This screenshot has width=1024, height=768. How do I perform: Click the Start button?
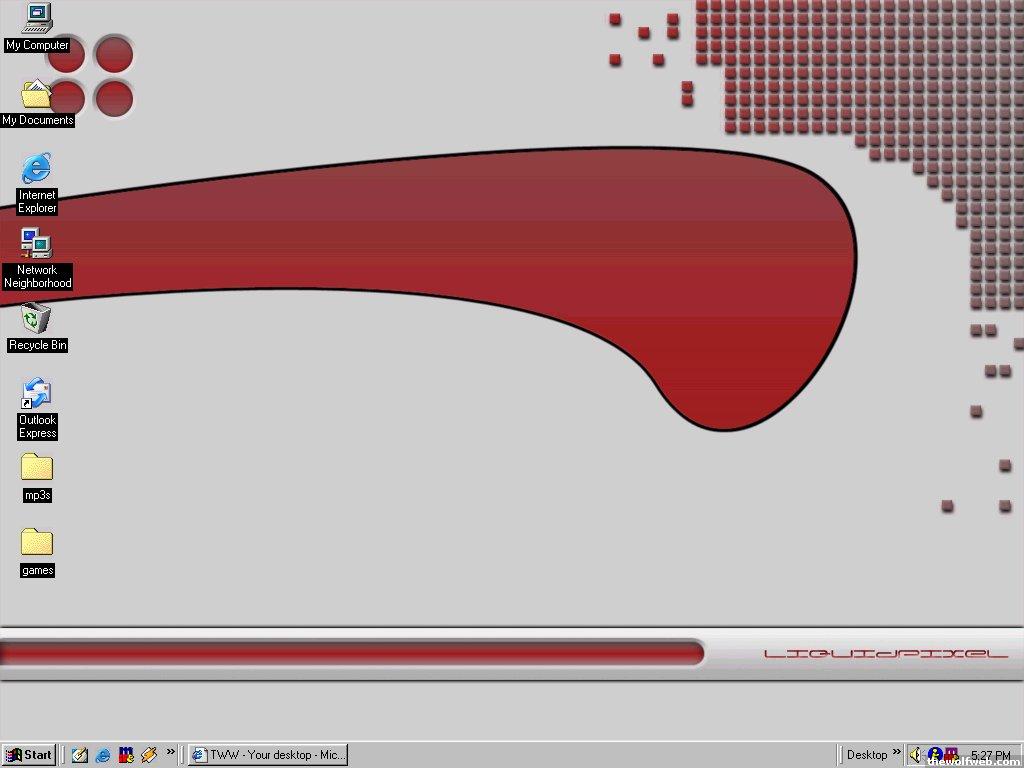click(29, 755)
